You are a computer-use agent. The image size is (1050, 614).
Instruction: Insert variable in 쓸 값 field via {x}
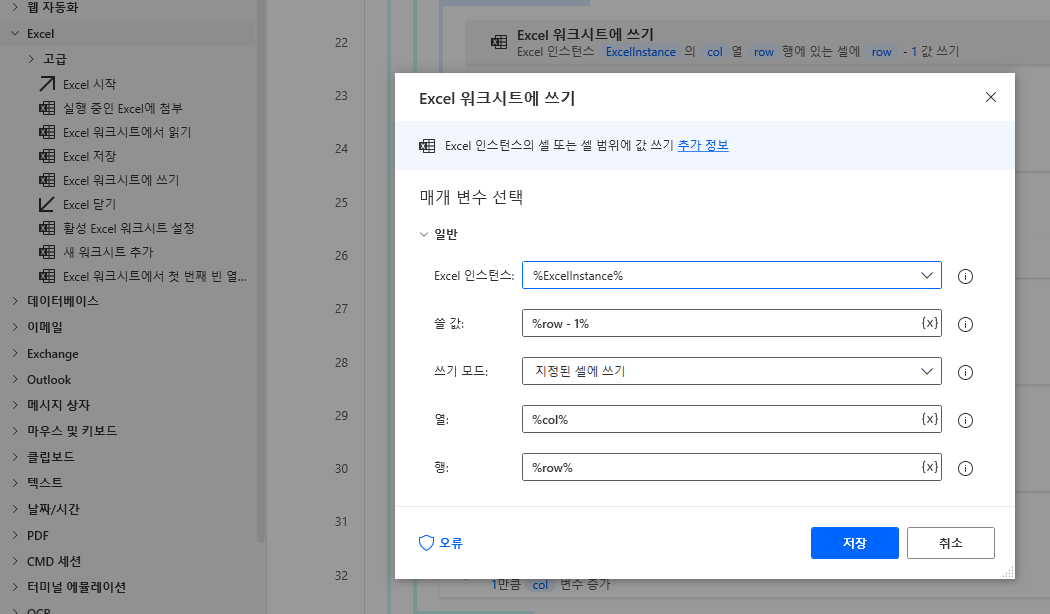coord(929,323)
